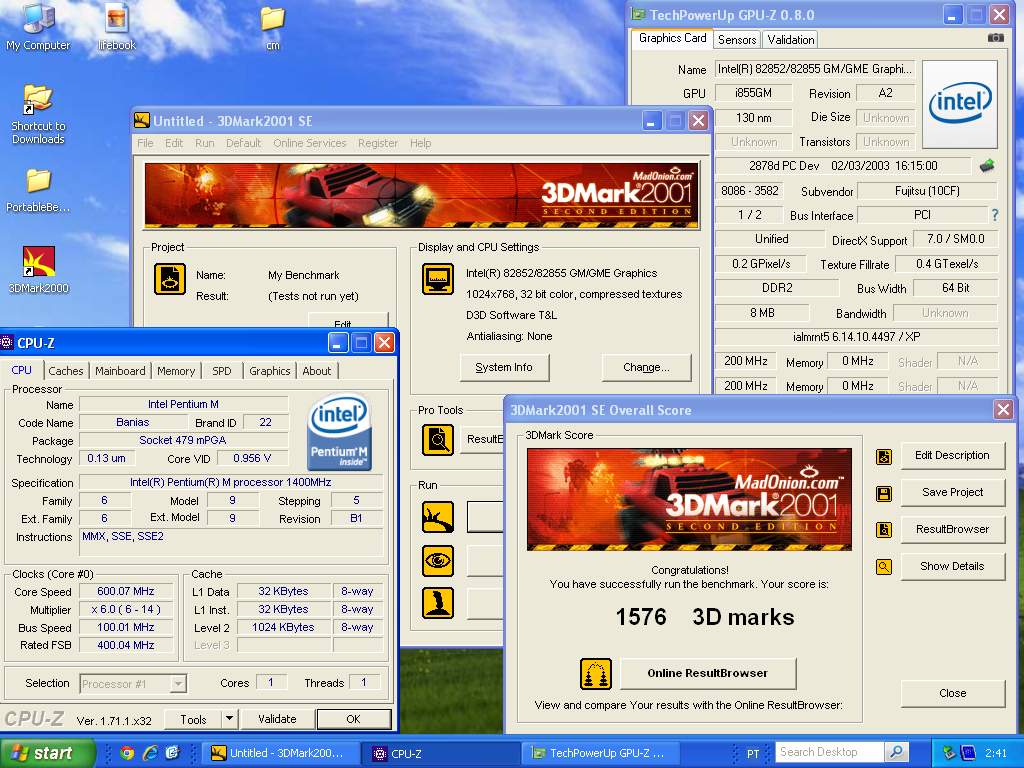Switch to Mainboard tab in CPU-Z
The image size is (1024, 768).
120,371
